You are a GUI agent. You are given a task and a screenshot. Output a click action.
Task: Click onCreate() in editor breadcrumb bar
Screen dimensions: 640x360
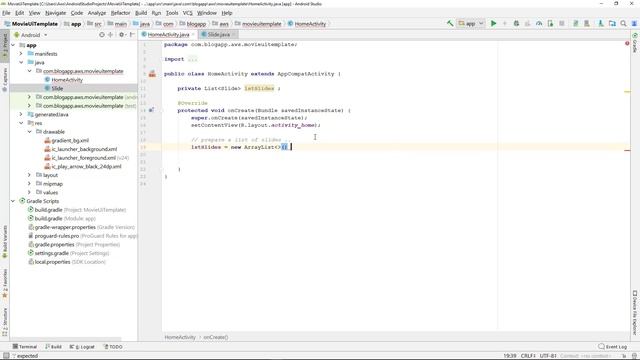click(x=216, y=337)
